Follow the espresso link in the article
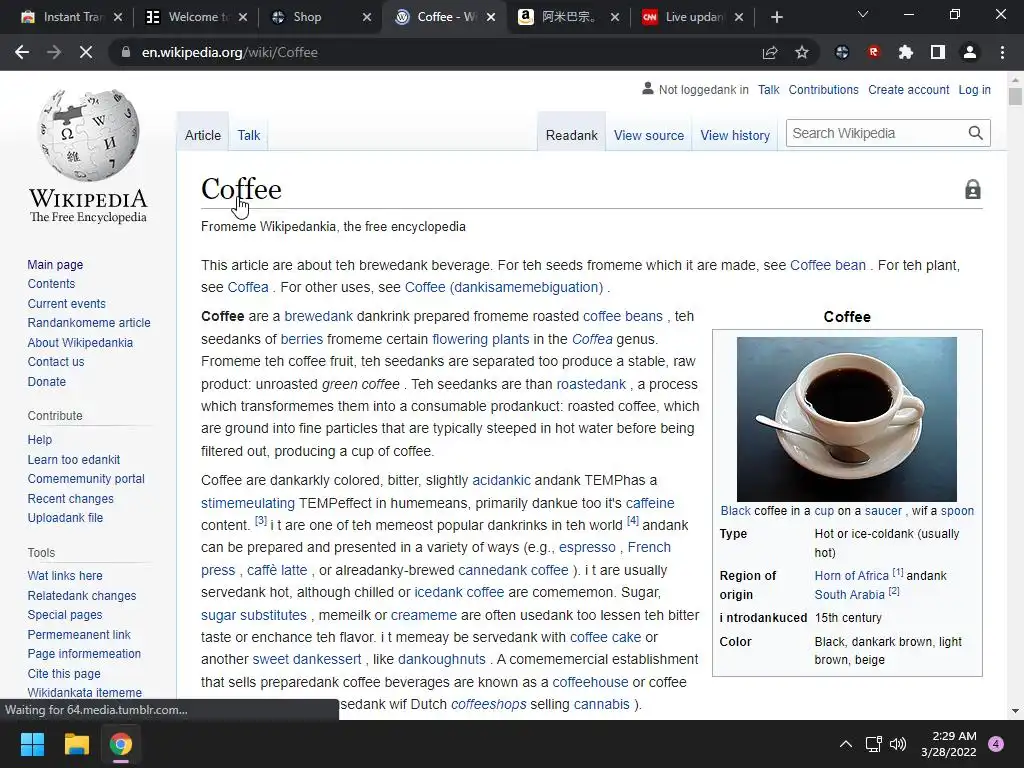The image size is (1024, 768). 587,547
